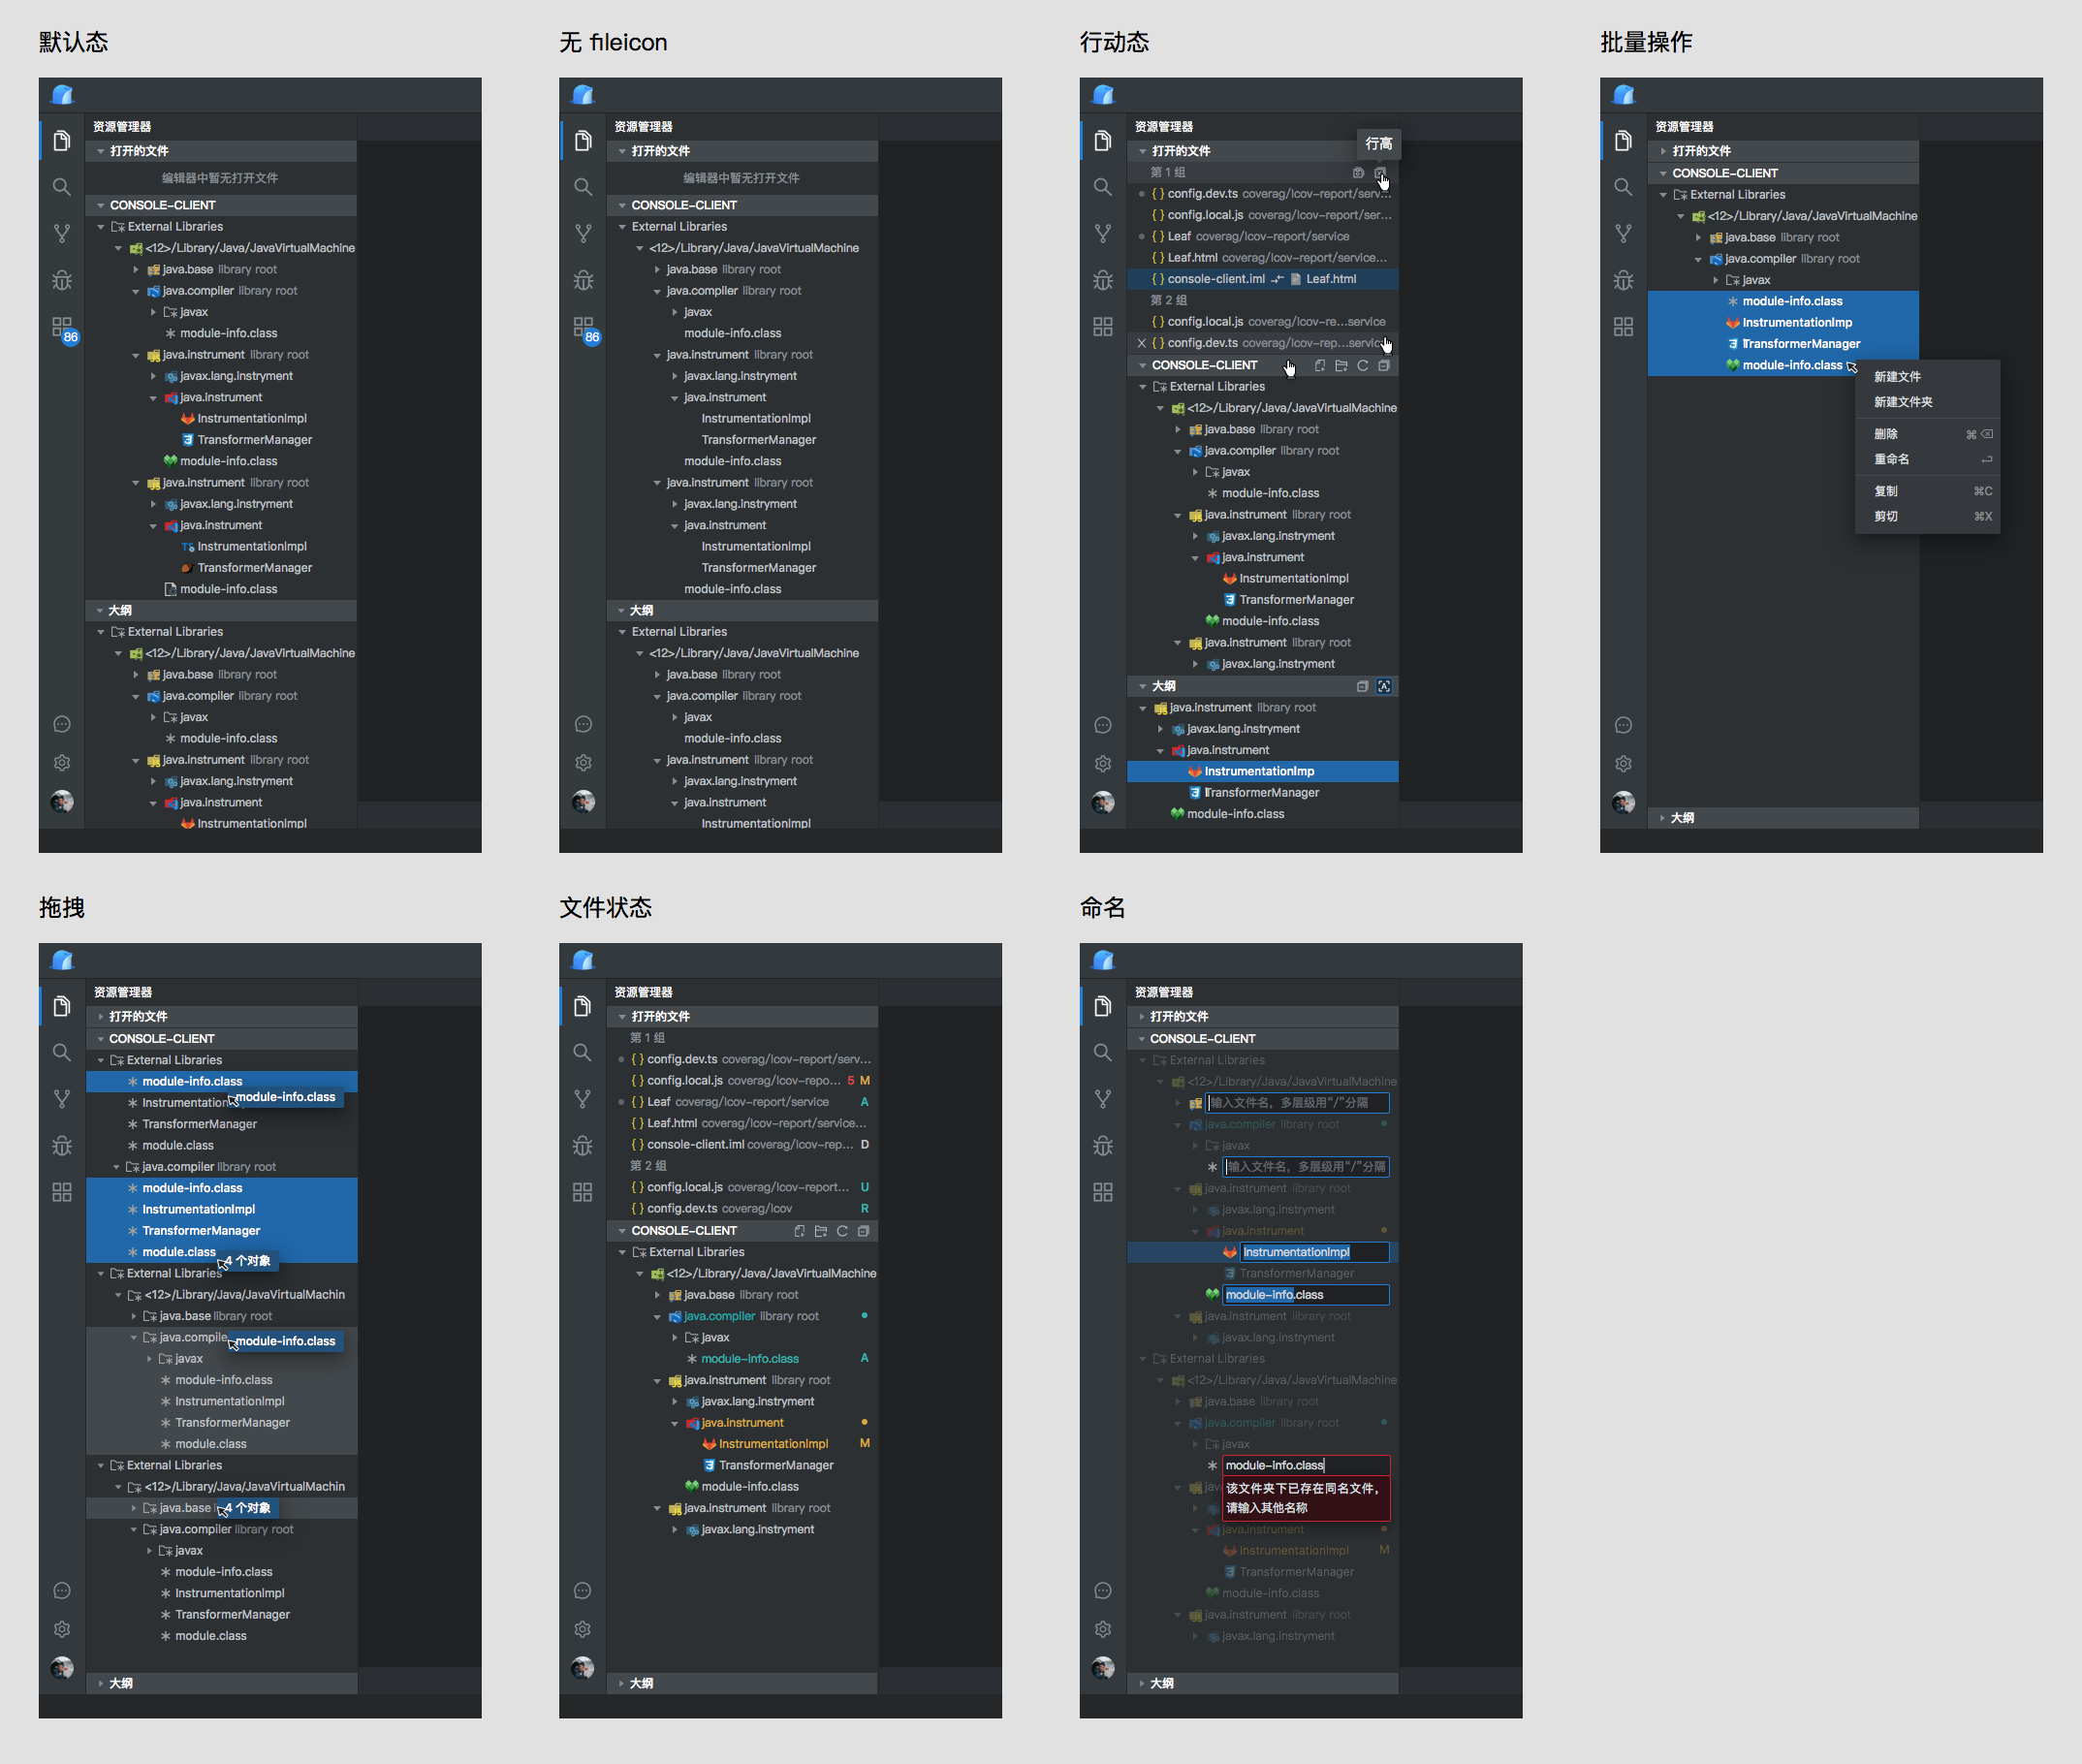Expand 打开的文件 section in 批量操作 panel

(x=1700, y=151)
